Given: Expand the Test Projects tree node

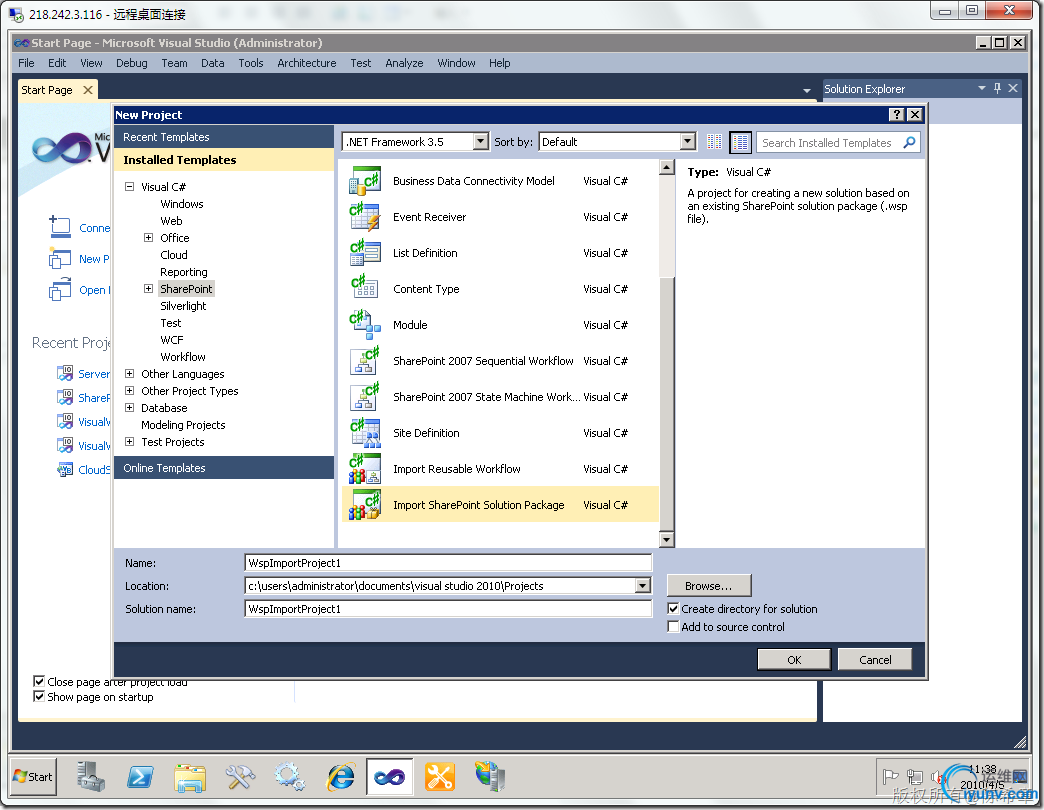Looking at the screenshot, I should point(130,442).
